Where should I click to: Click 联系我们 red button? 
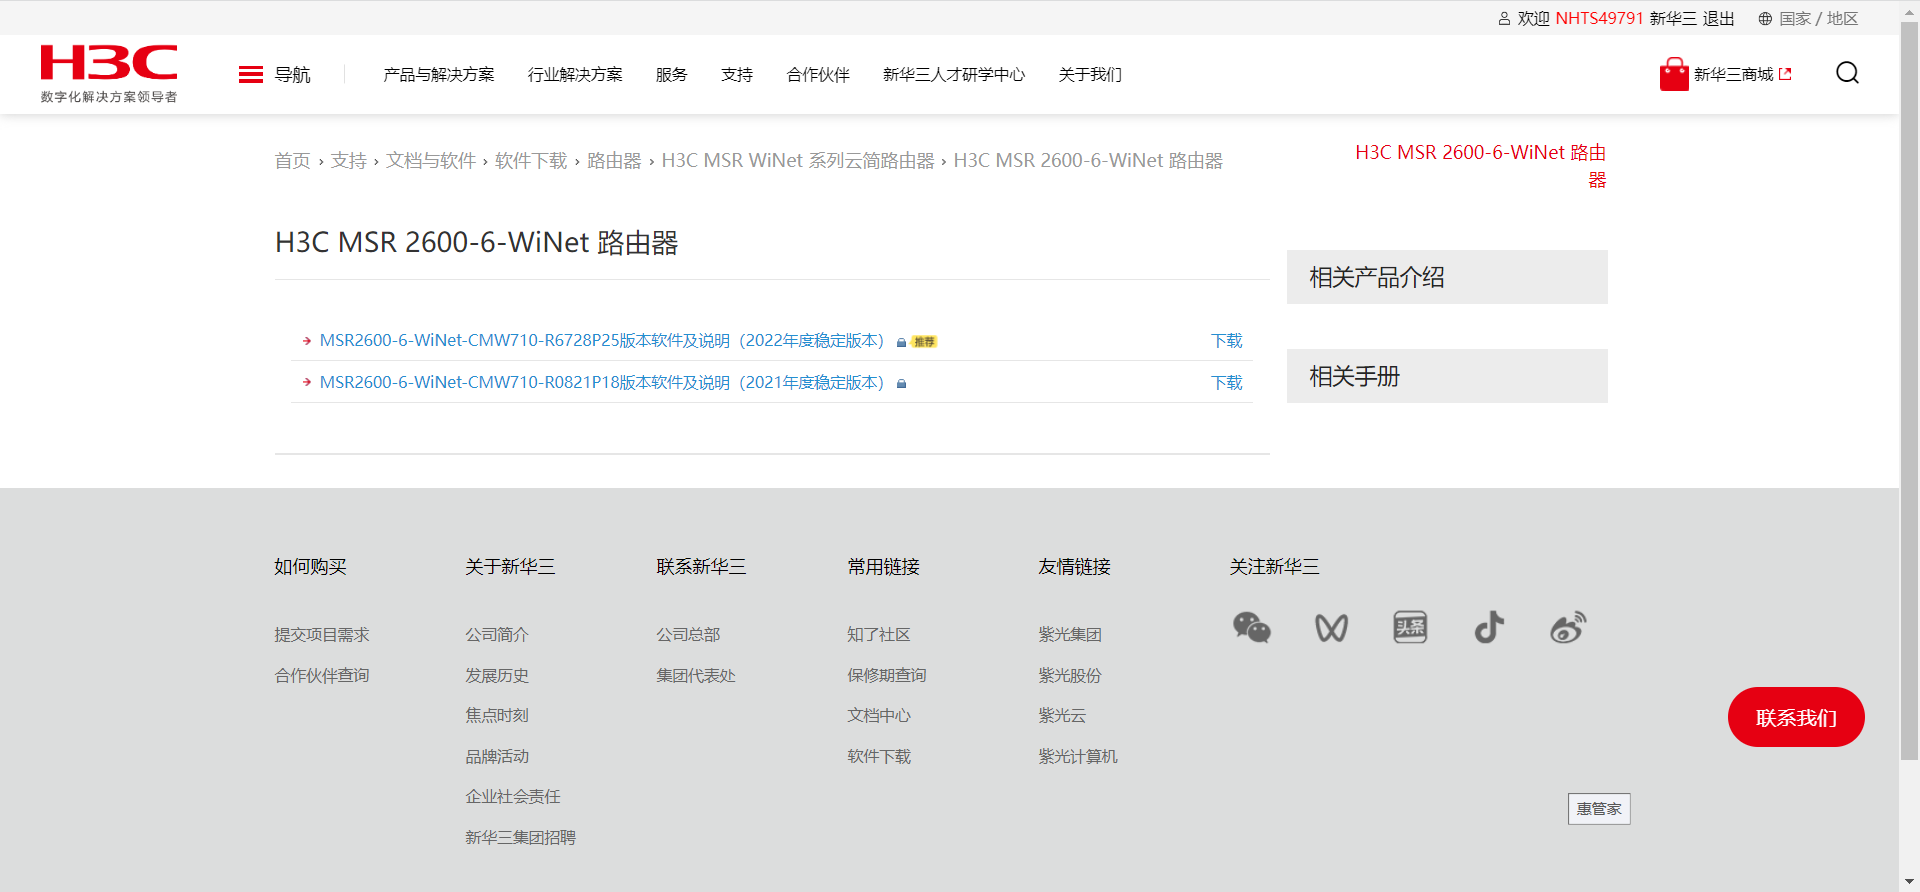point(1796,717)
